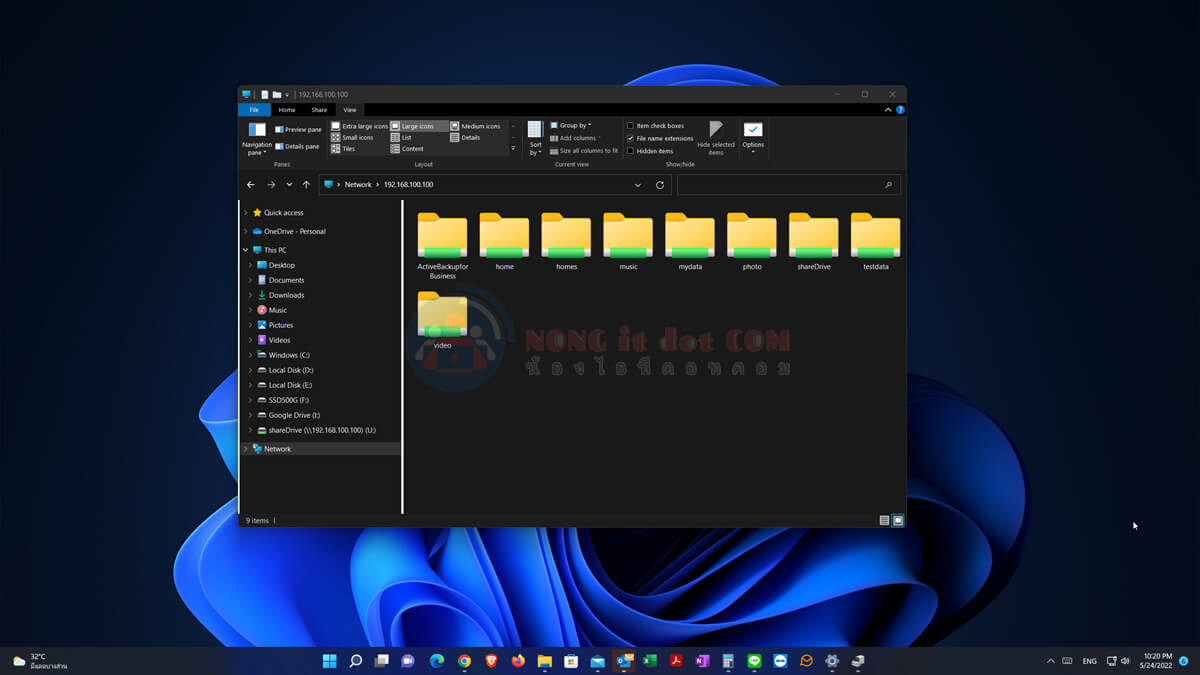Open the File menu
1200x675 pixels.
(254, 109)
